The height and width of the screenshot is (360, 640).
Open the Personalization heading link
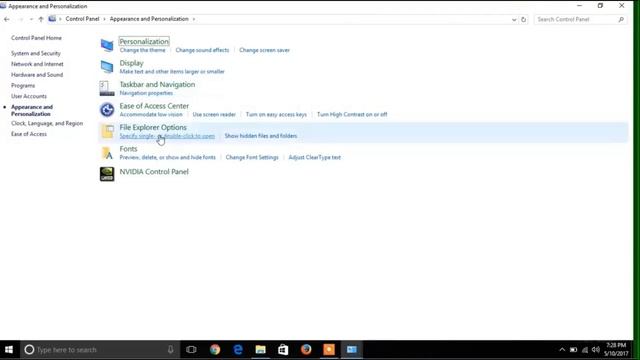point(144,41)
